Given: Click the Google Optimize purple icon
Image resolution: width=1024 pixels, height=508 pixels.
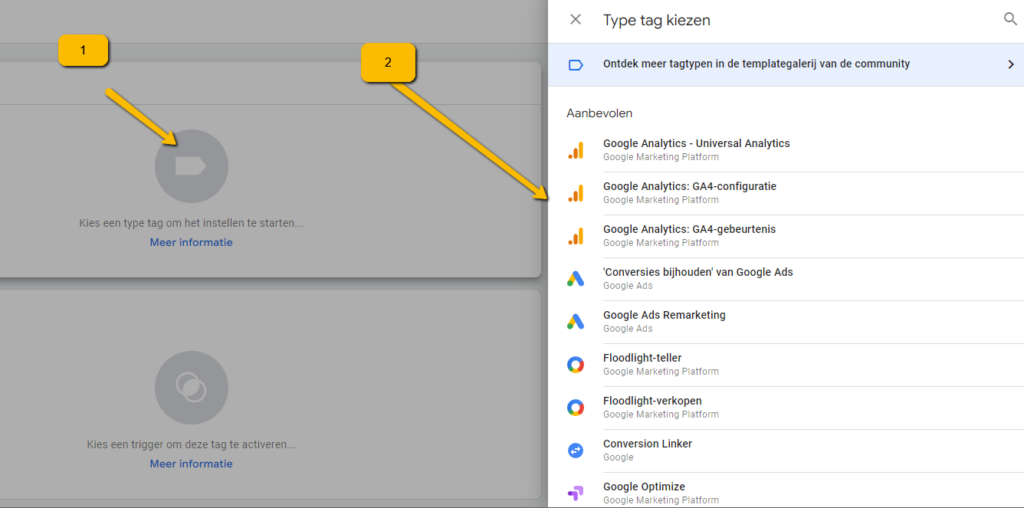Looking at the screenshot, I should point(575,494).
